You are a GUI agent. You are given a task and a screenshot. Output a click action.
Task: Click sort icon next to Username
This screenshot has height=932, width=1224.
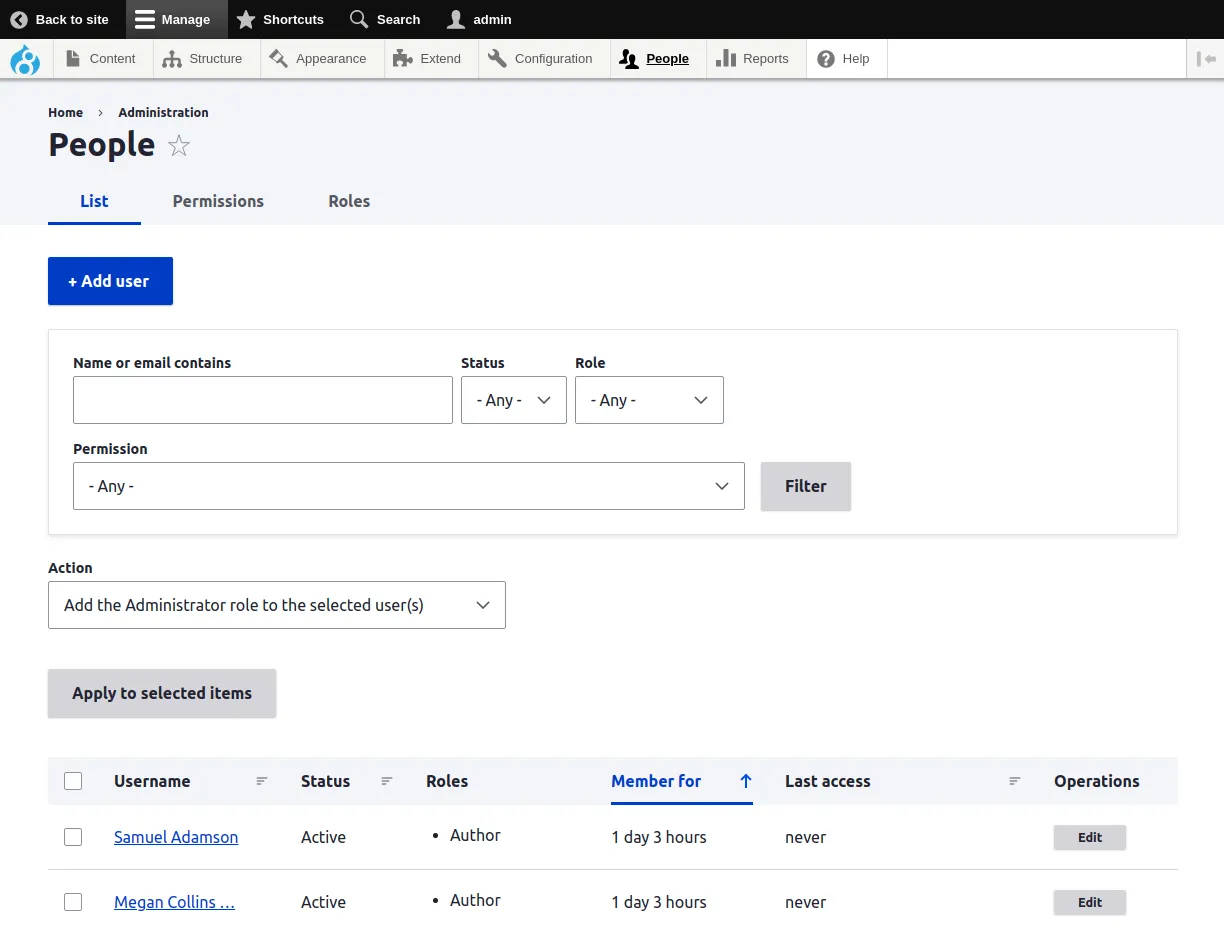click(x=262, y=781)
